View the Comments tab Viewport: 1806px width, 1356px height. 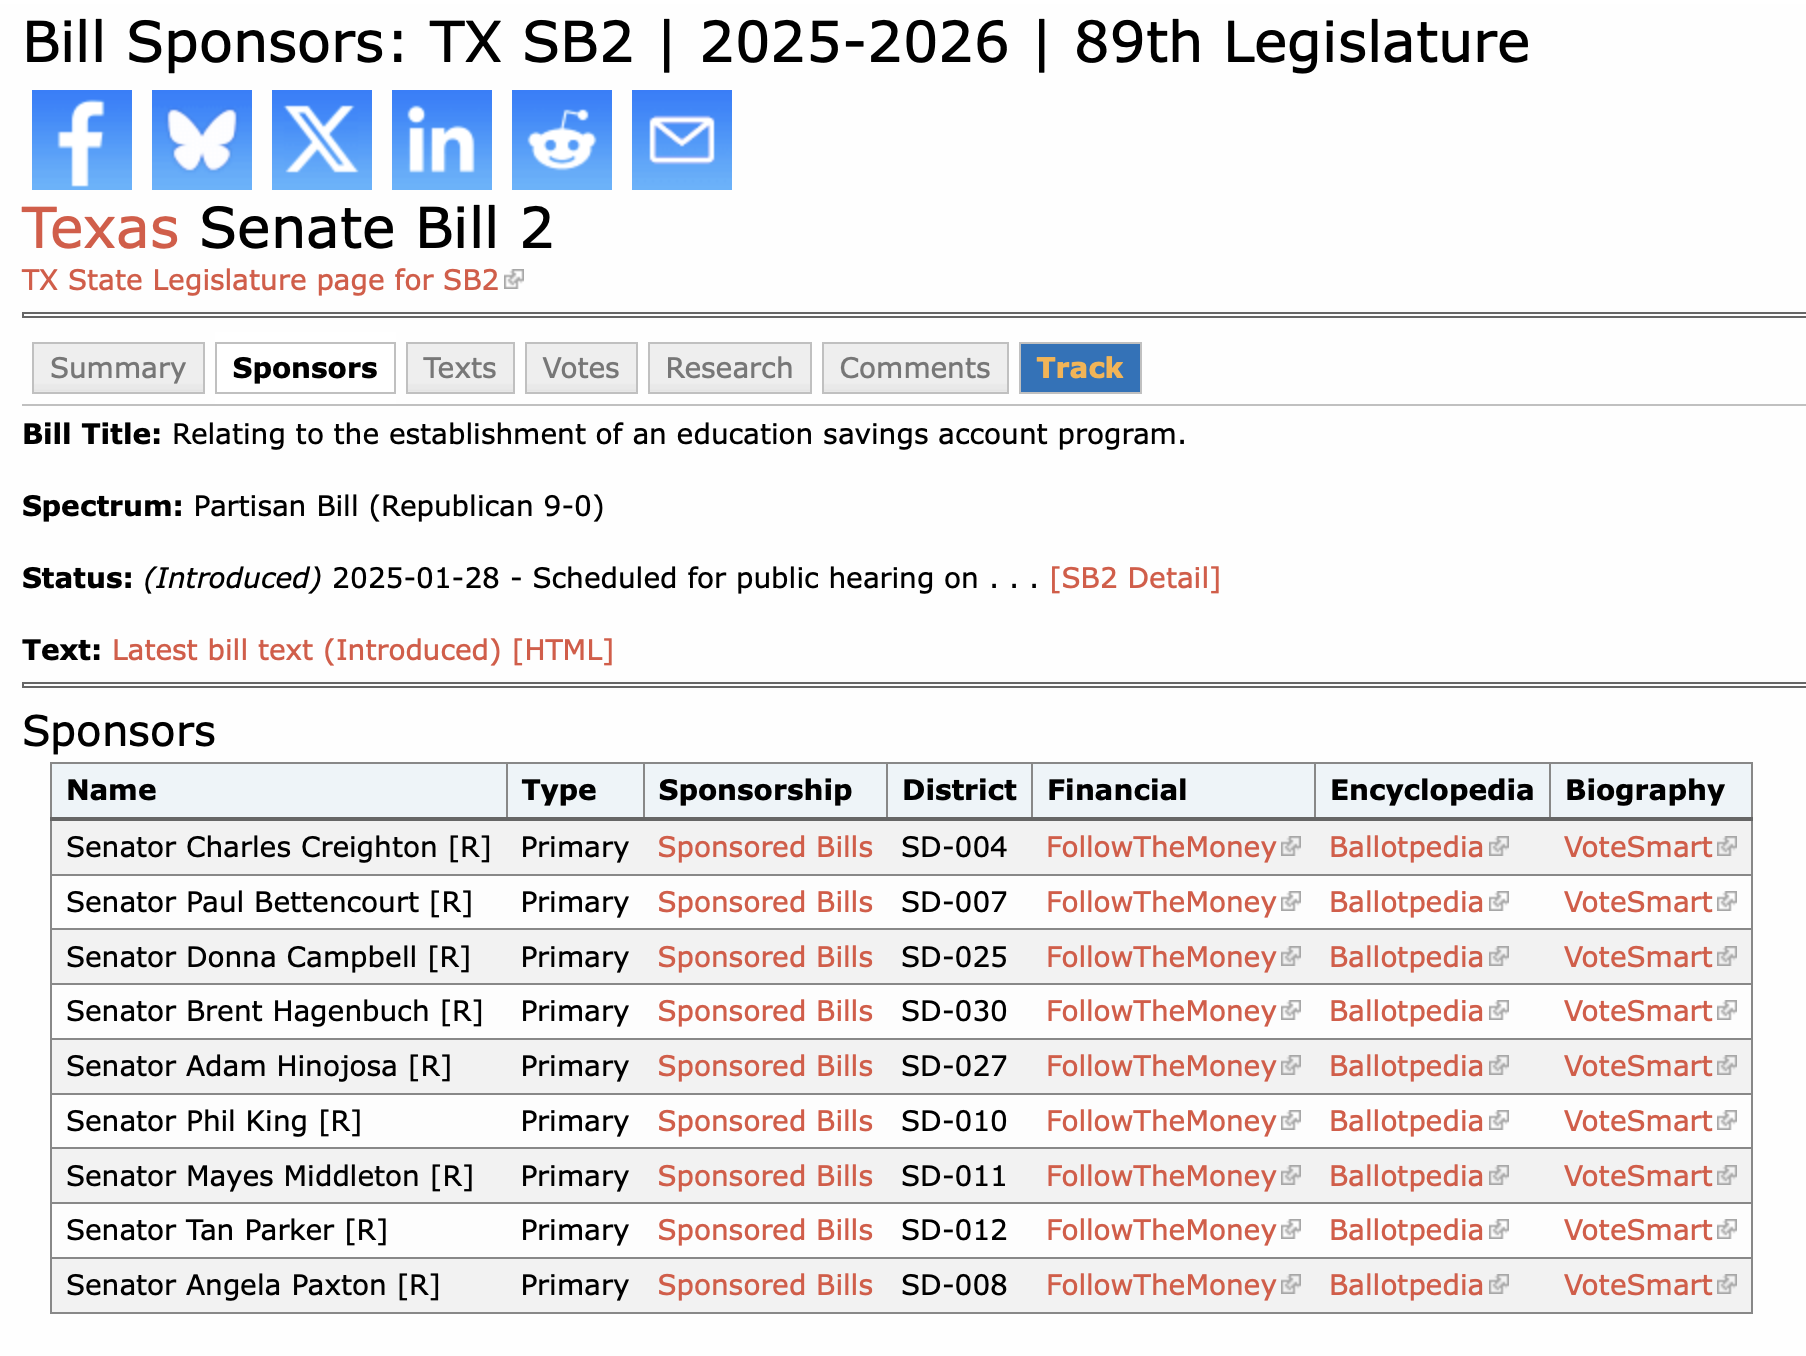coord(914,368)
